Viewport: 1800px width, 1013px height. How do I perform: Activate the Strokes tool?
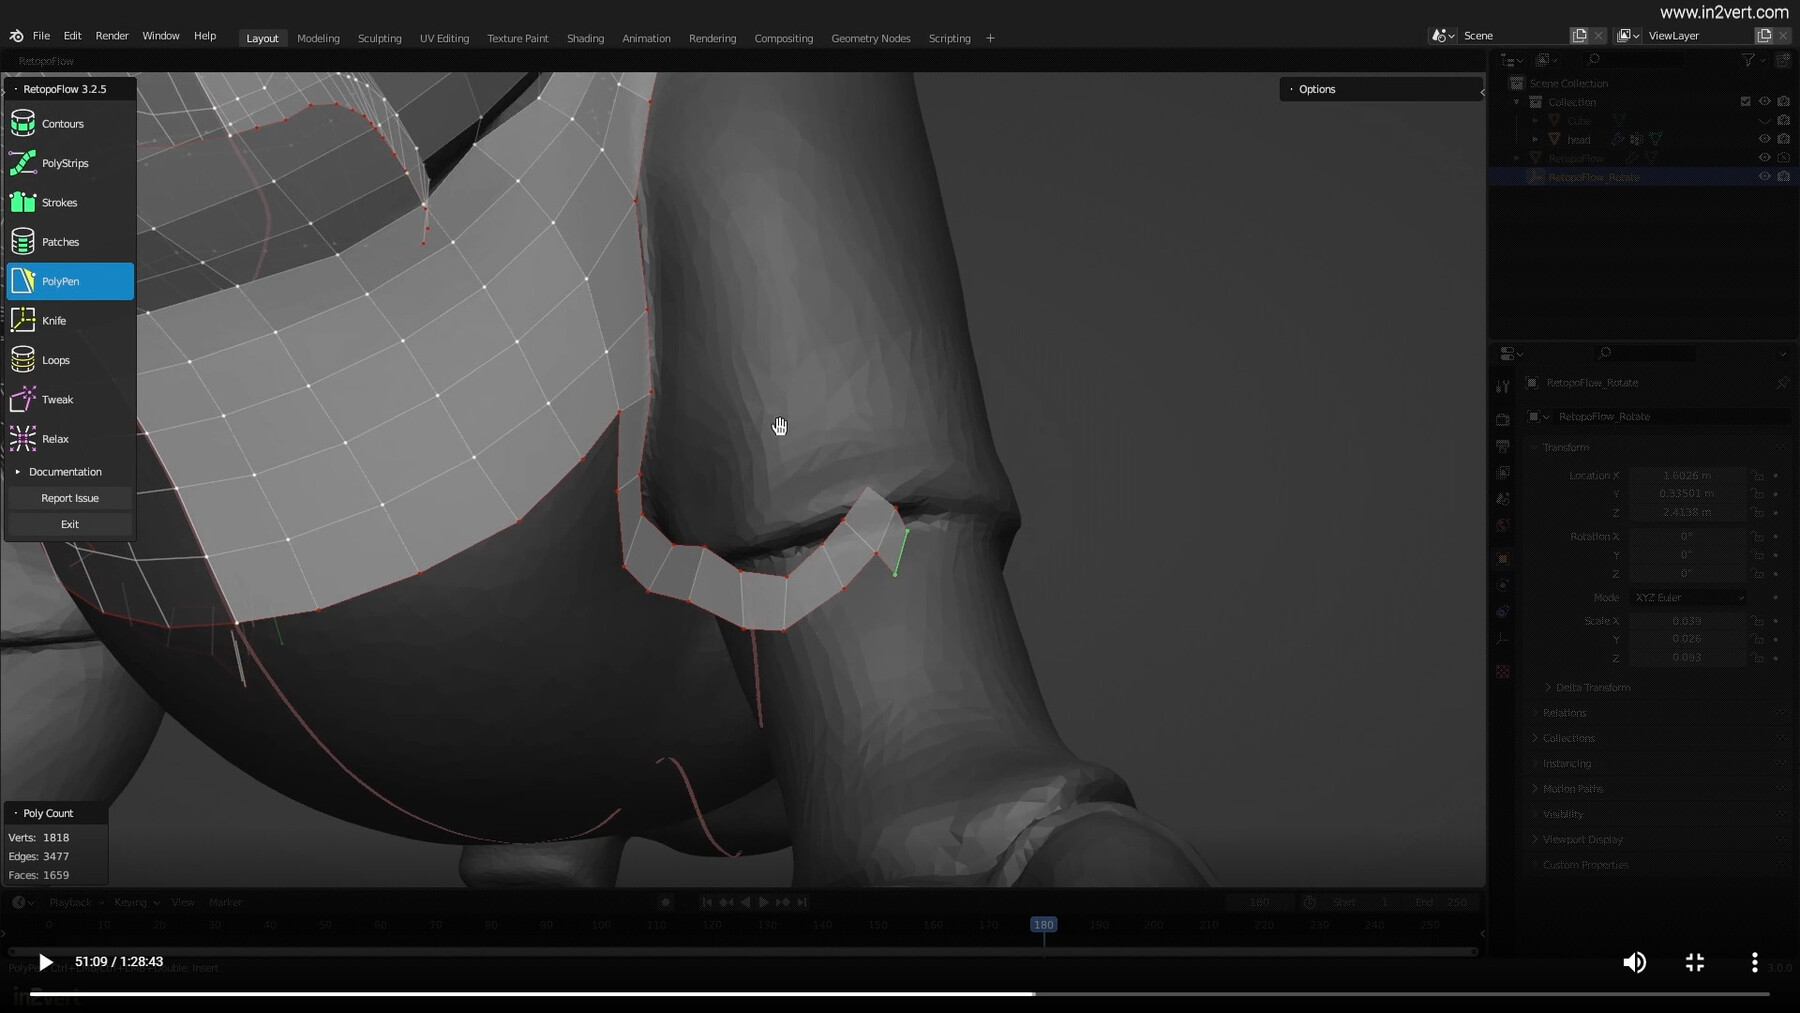click(x=62, y=202)
